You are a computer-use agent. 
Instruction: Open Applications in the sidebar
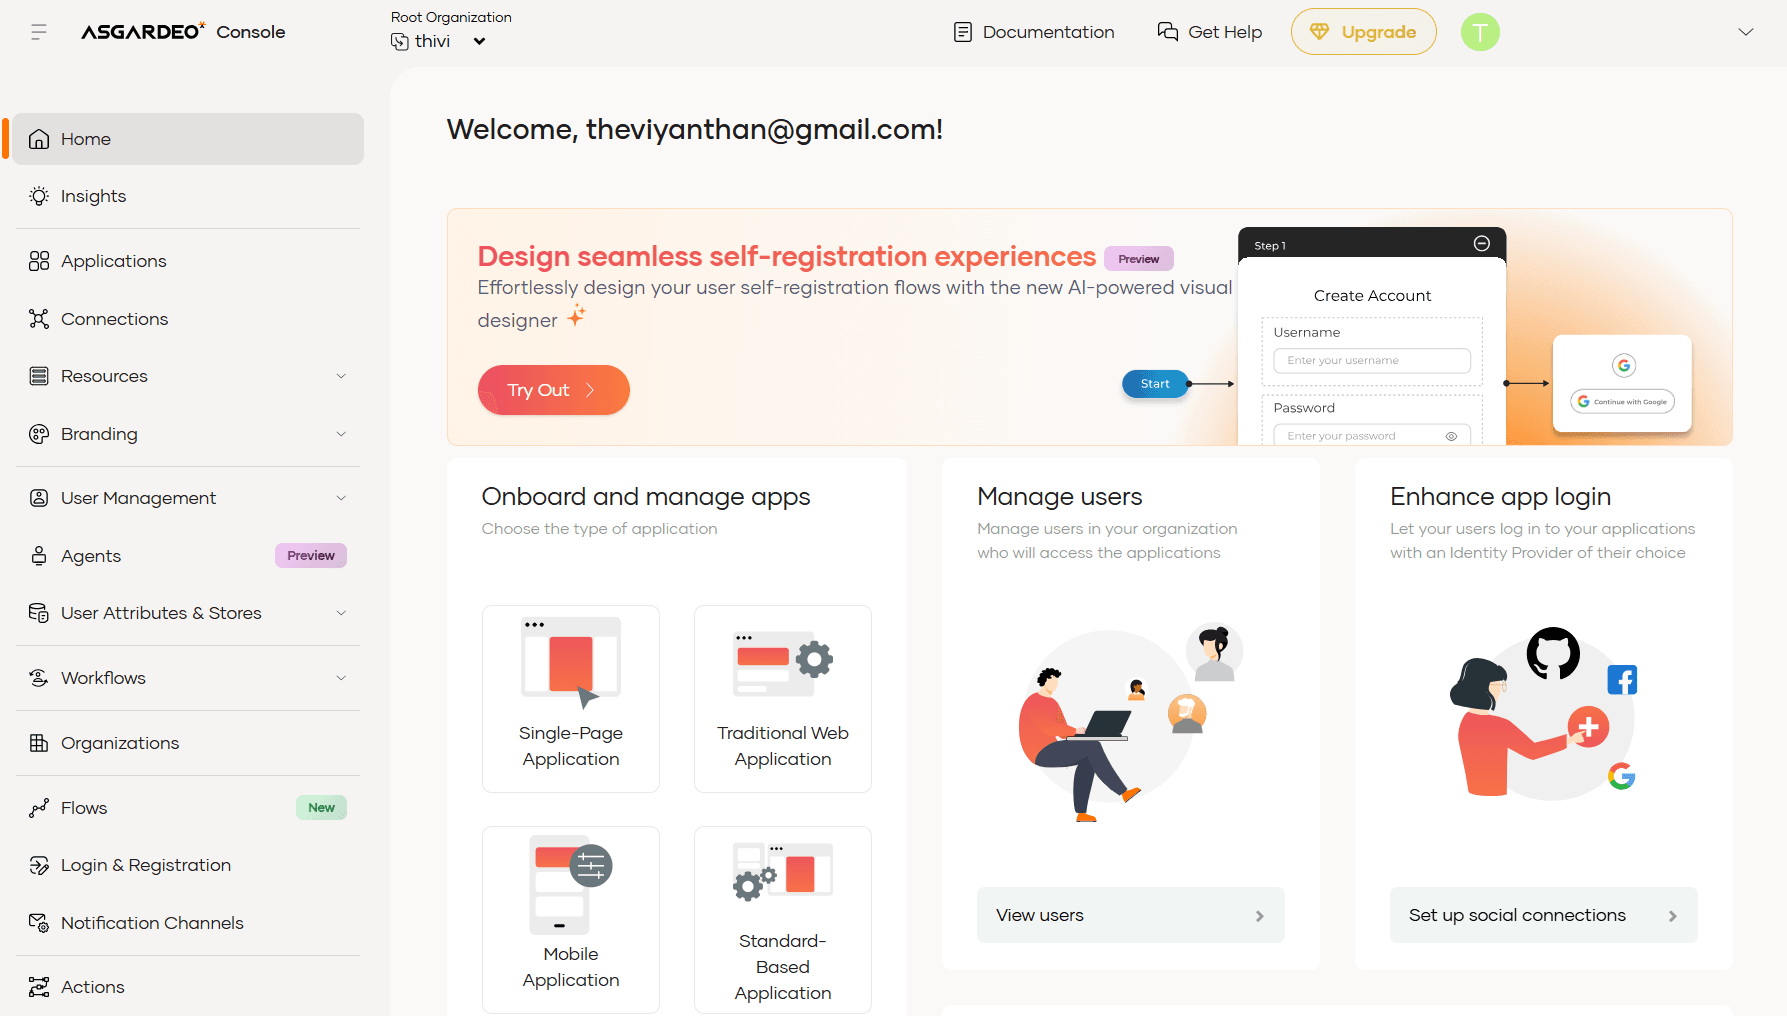click(x=113, y=261)
